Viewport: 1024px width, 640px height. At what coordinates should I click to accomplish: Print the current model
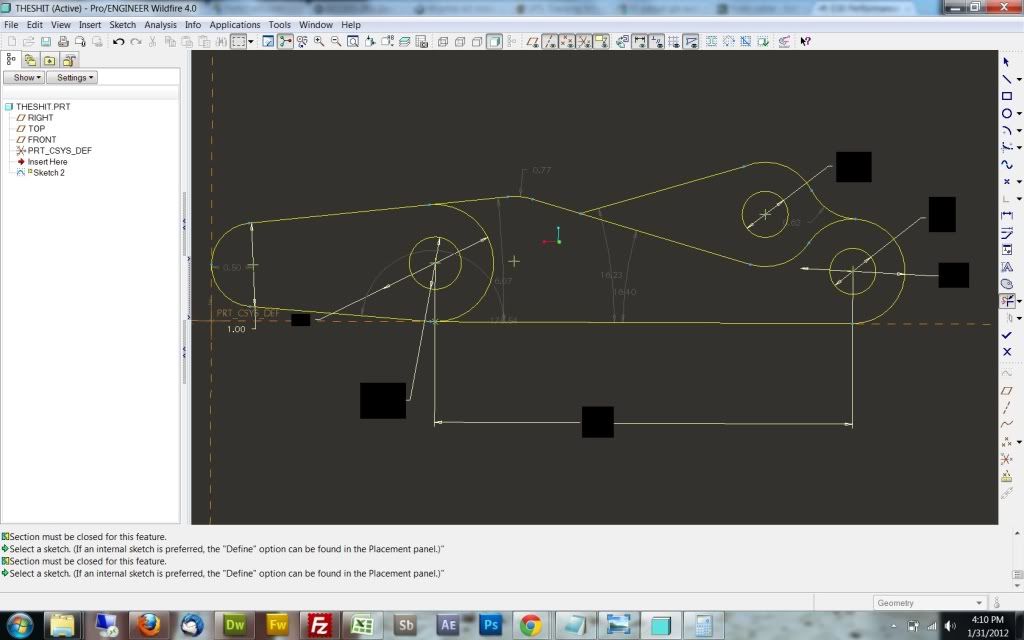(x=63, y=41)
